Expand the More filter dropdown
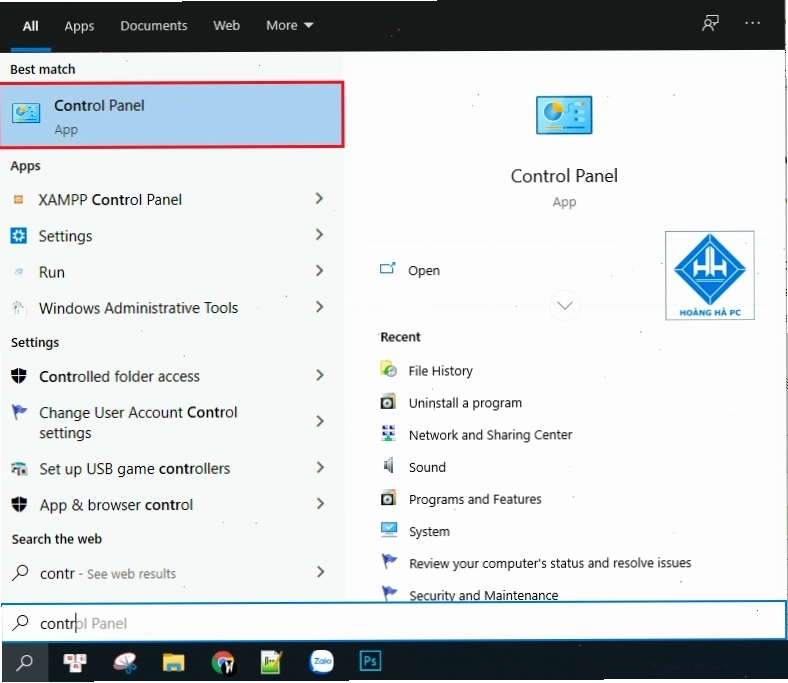This screenshot has width=788, height=683. tap(289, 25)
